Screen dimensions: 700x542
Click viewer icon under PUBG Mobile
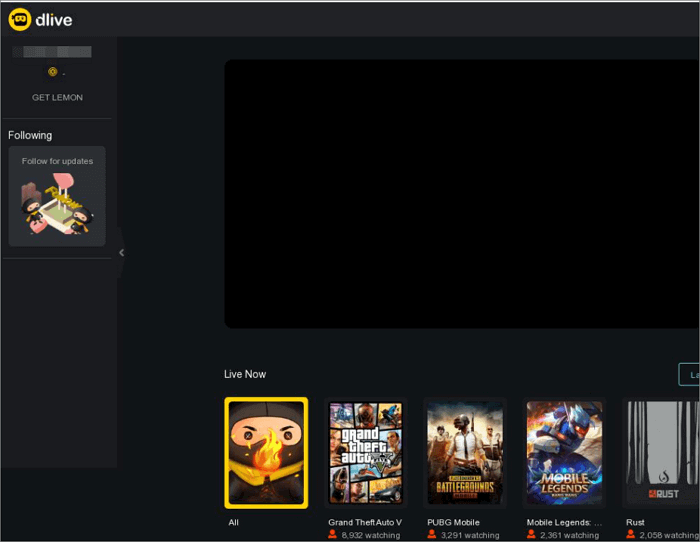tap(432, 536)
